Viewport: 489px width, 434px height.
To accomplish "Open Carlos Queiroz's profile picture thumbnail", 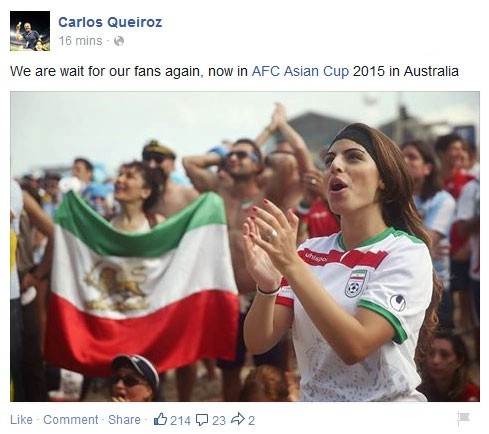I will pyautogui.click(x=30, y=31).
